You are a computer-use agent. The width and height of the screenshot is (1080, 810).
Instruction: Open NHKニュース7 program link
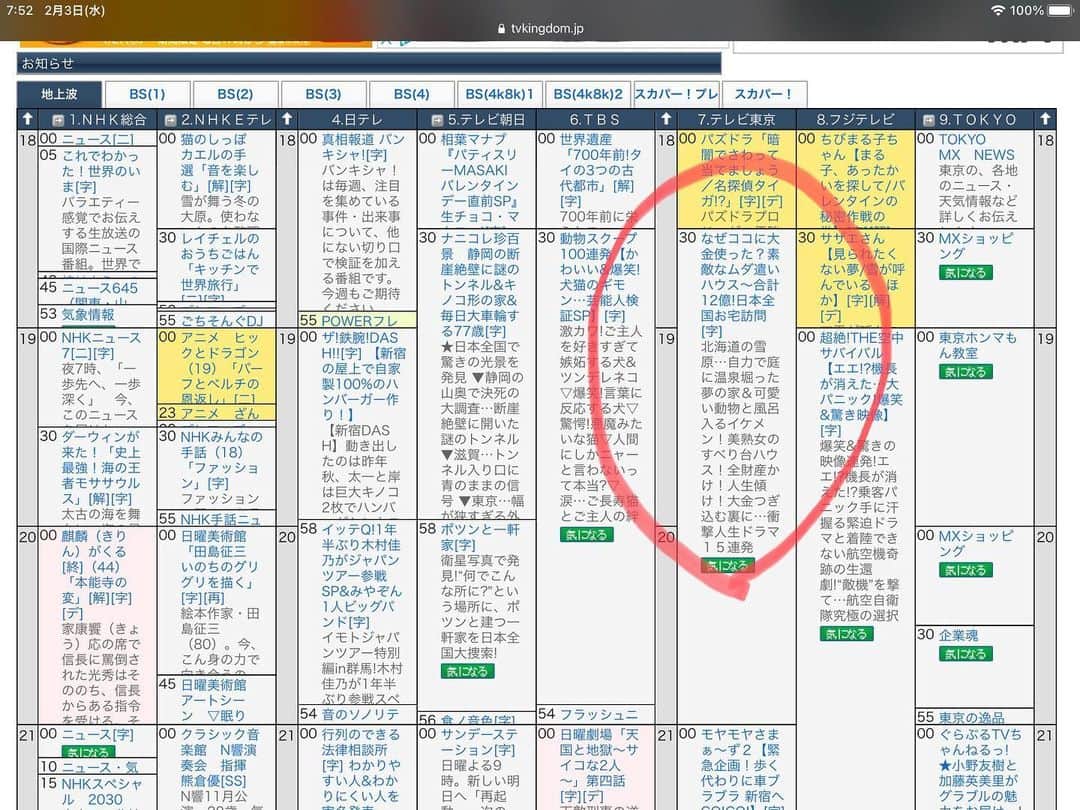click(x=101, y=345)
